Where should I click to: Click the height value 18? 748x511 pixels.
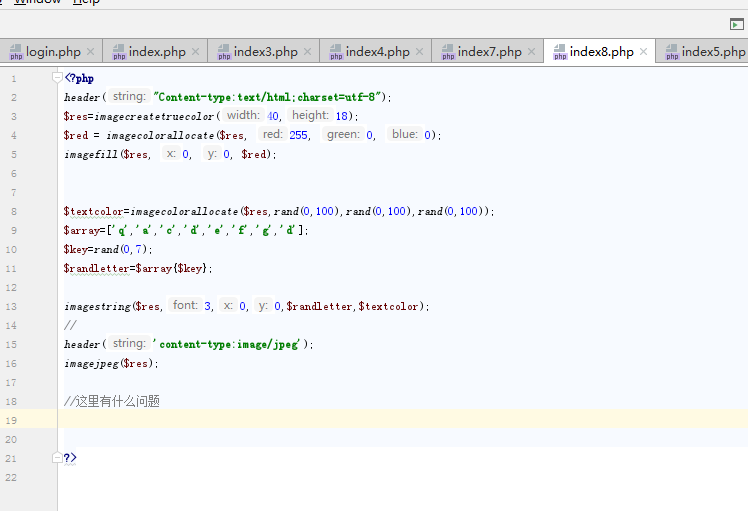point(342,116)
